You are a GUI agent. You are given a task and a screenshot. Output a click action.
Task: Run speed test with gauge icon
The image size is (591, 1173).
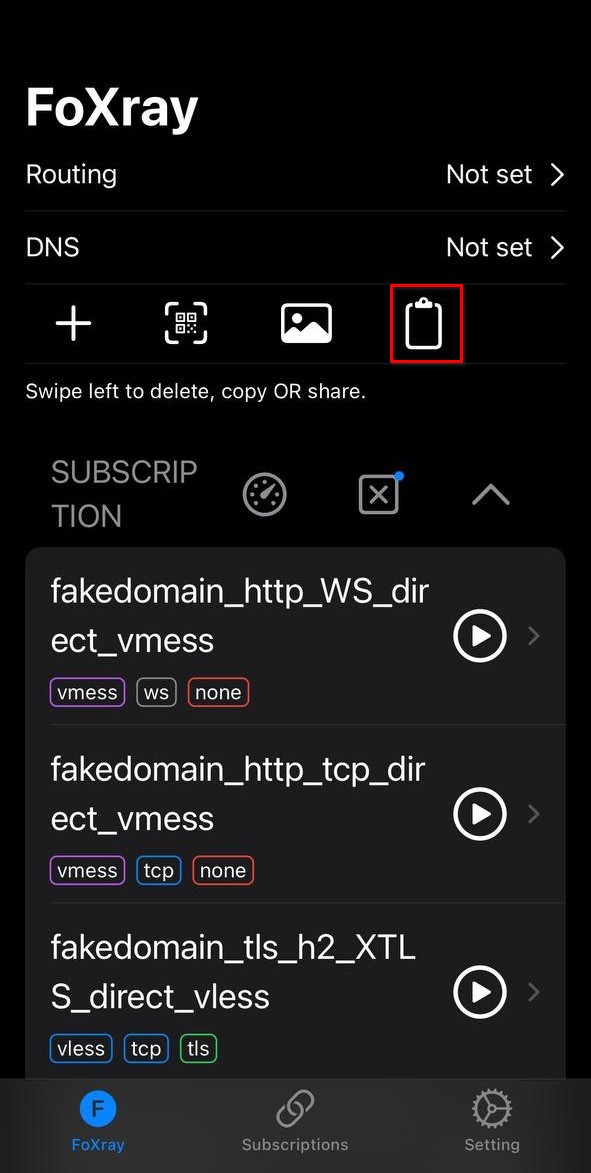pyautogui.click(x=265, y=494)
